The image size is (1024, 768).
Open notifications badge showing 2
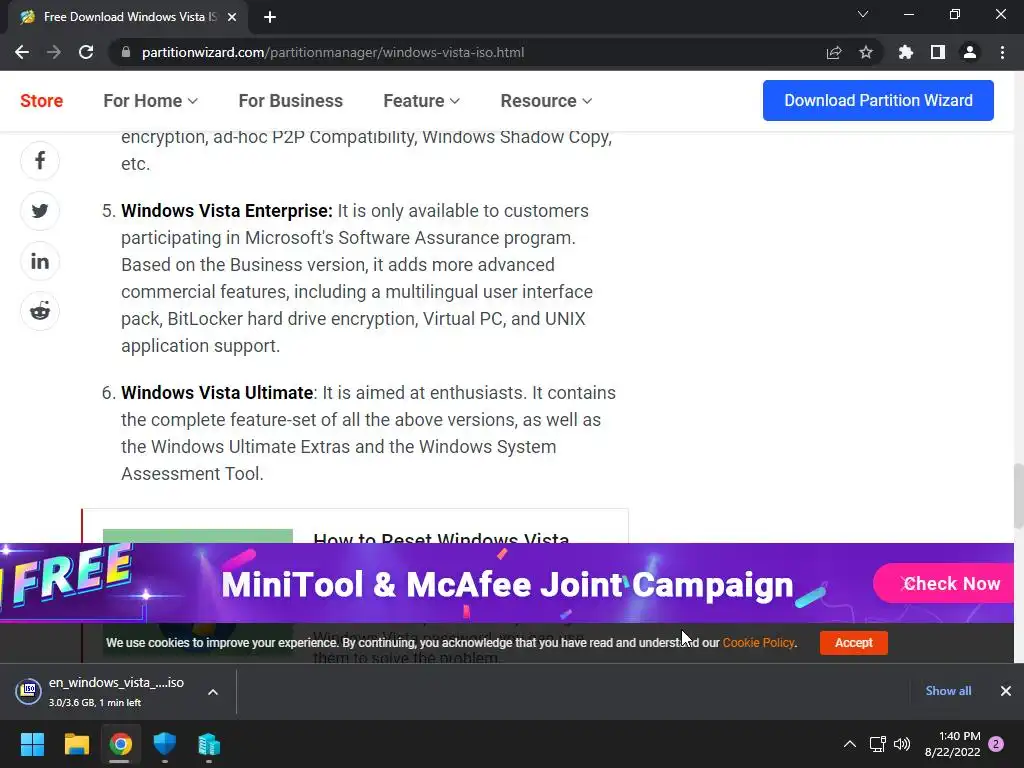(996, 744)
